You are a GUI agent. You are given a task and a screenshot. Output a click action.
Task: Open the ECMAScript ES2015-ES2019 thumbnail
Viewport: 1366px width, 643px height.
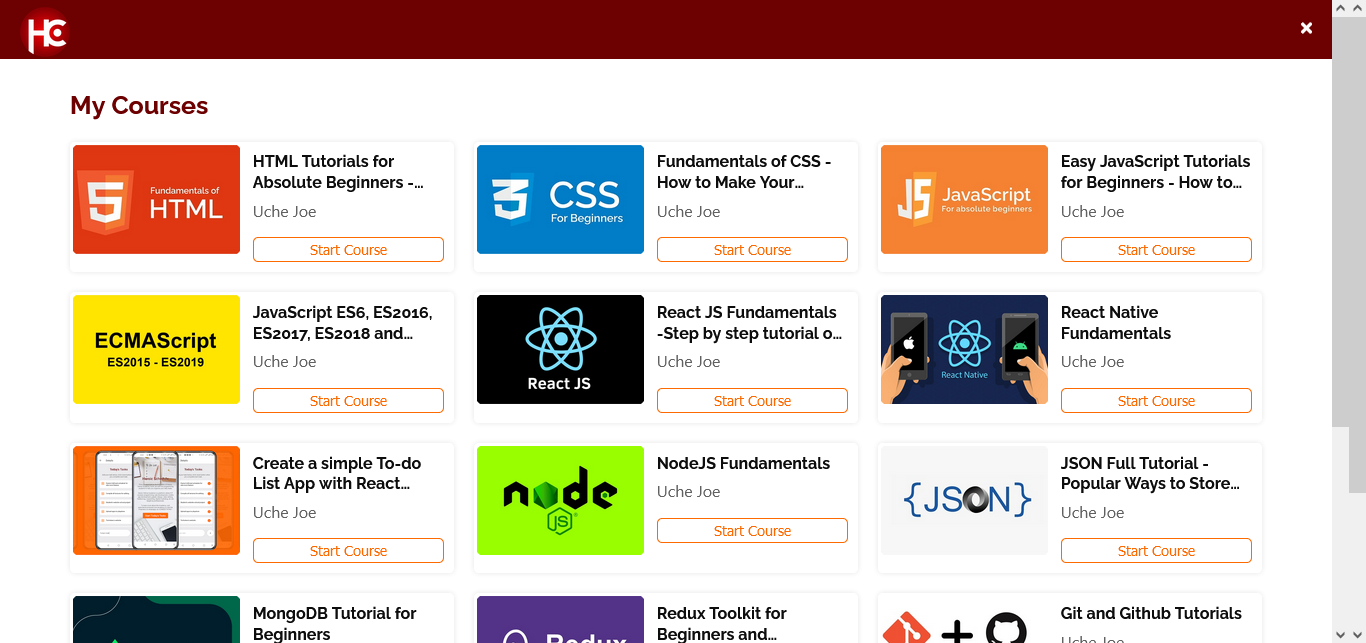click(156, 349)
